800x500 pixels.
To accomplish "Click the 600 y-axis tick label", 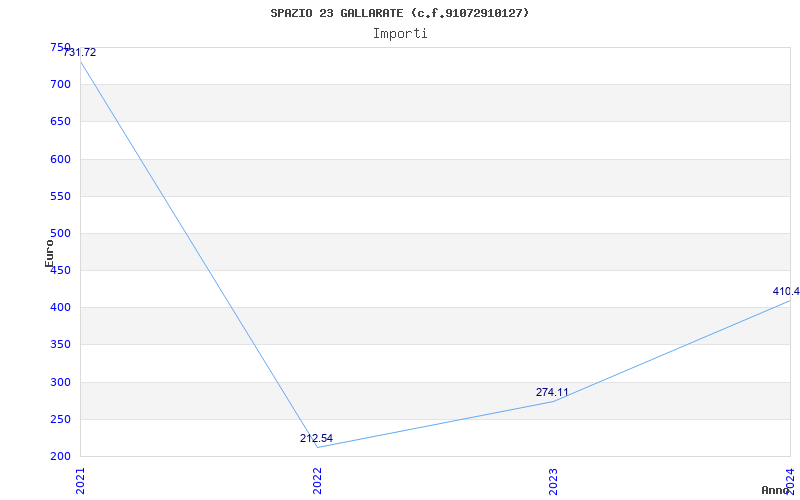I will coord(60,159).
